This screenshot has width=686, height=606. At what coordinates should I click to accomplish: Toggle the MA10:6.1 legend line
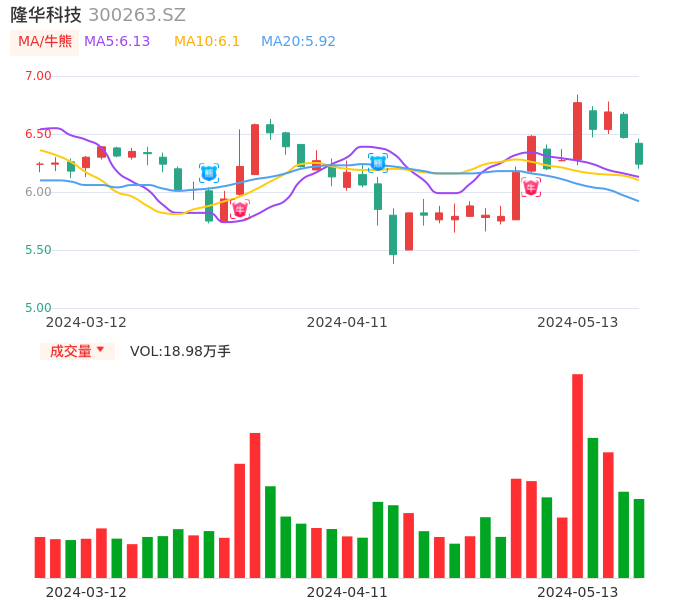[207, 42]
